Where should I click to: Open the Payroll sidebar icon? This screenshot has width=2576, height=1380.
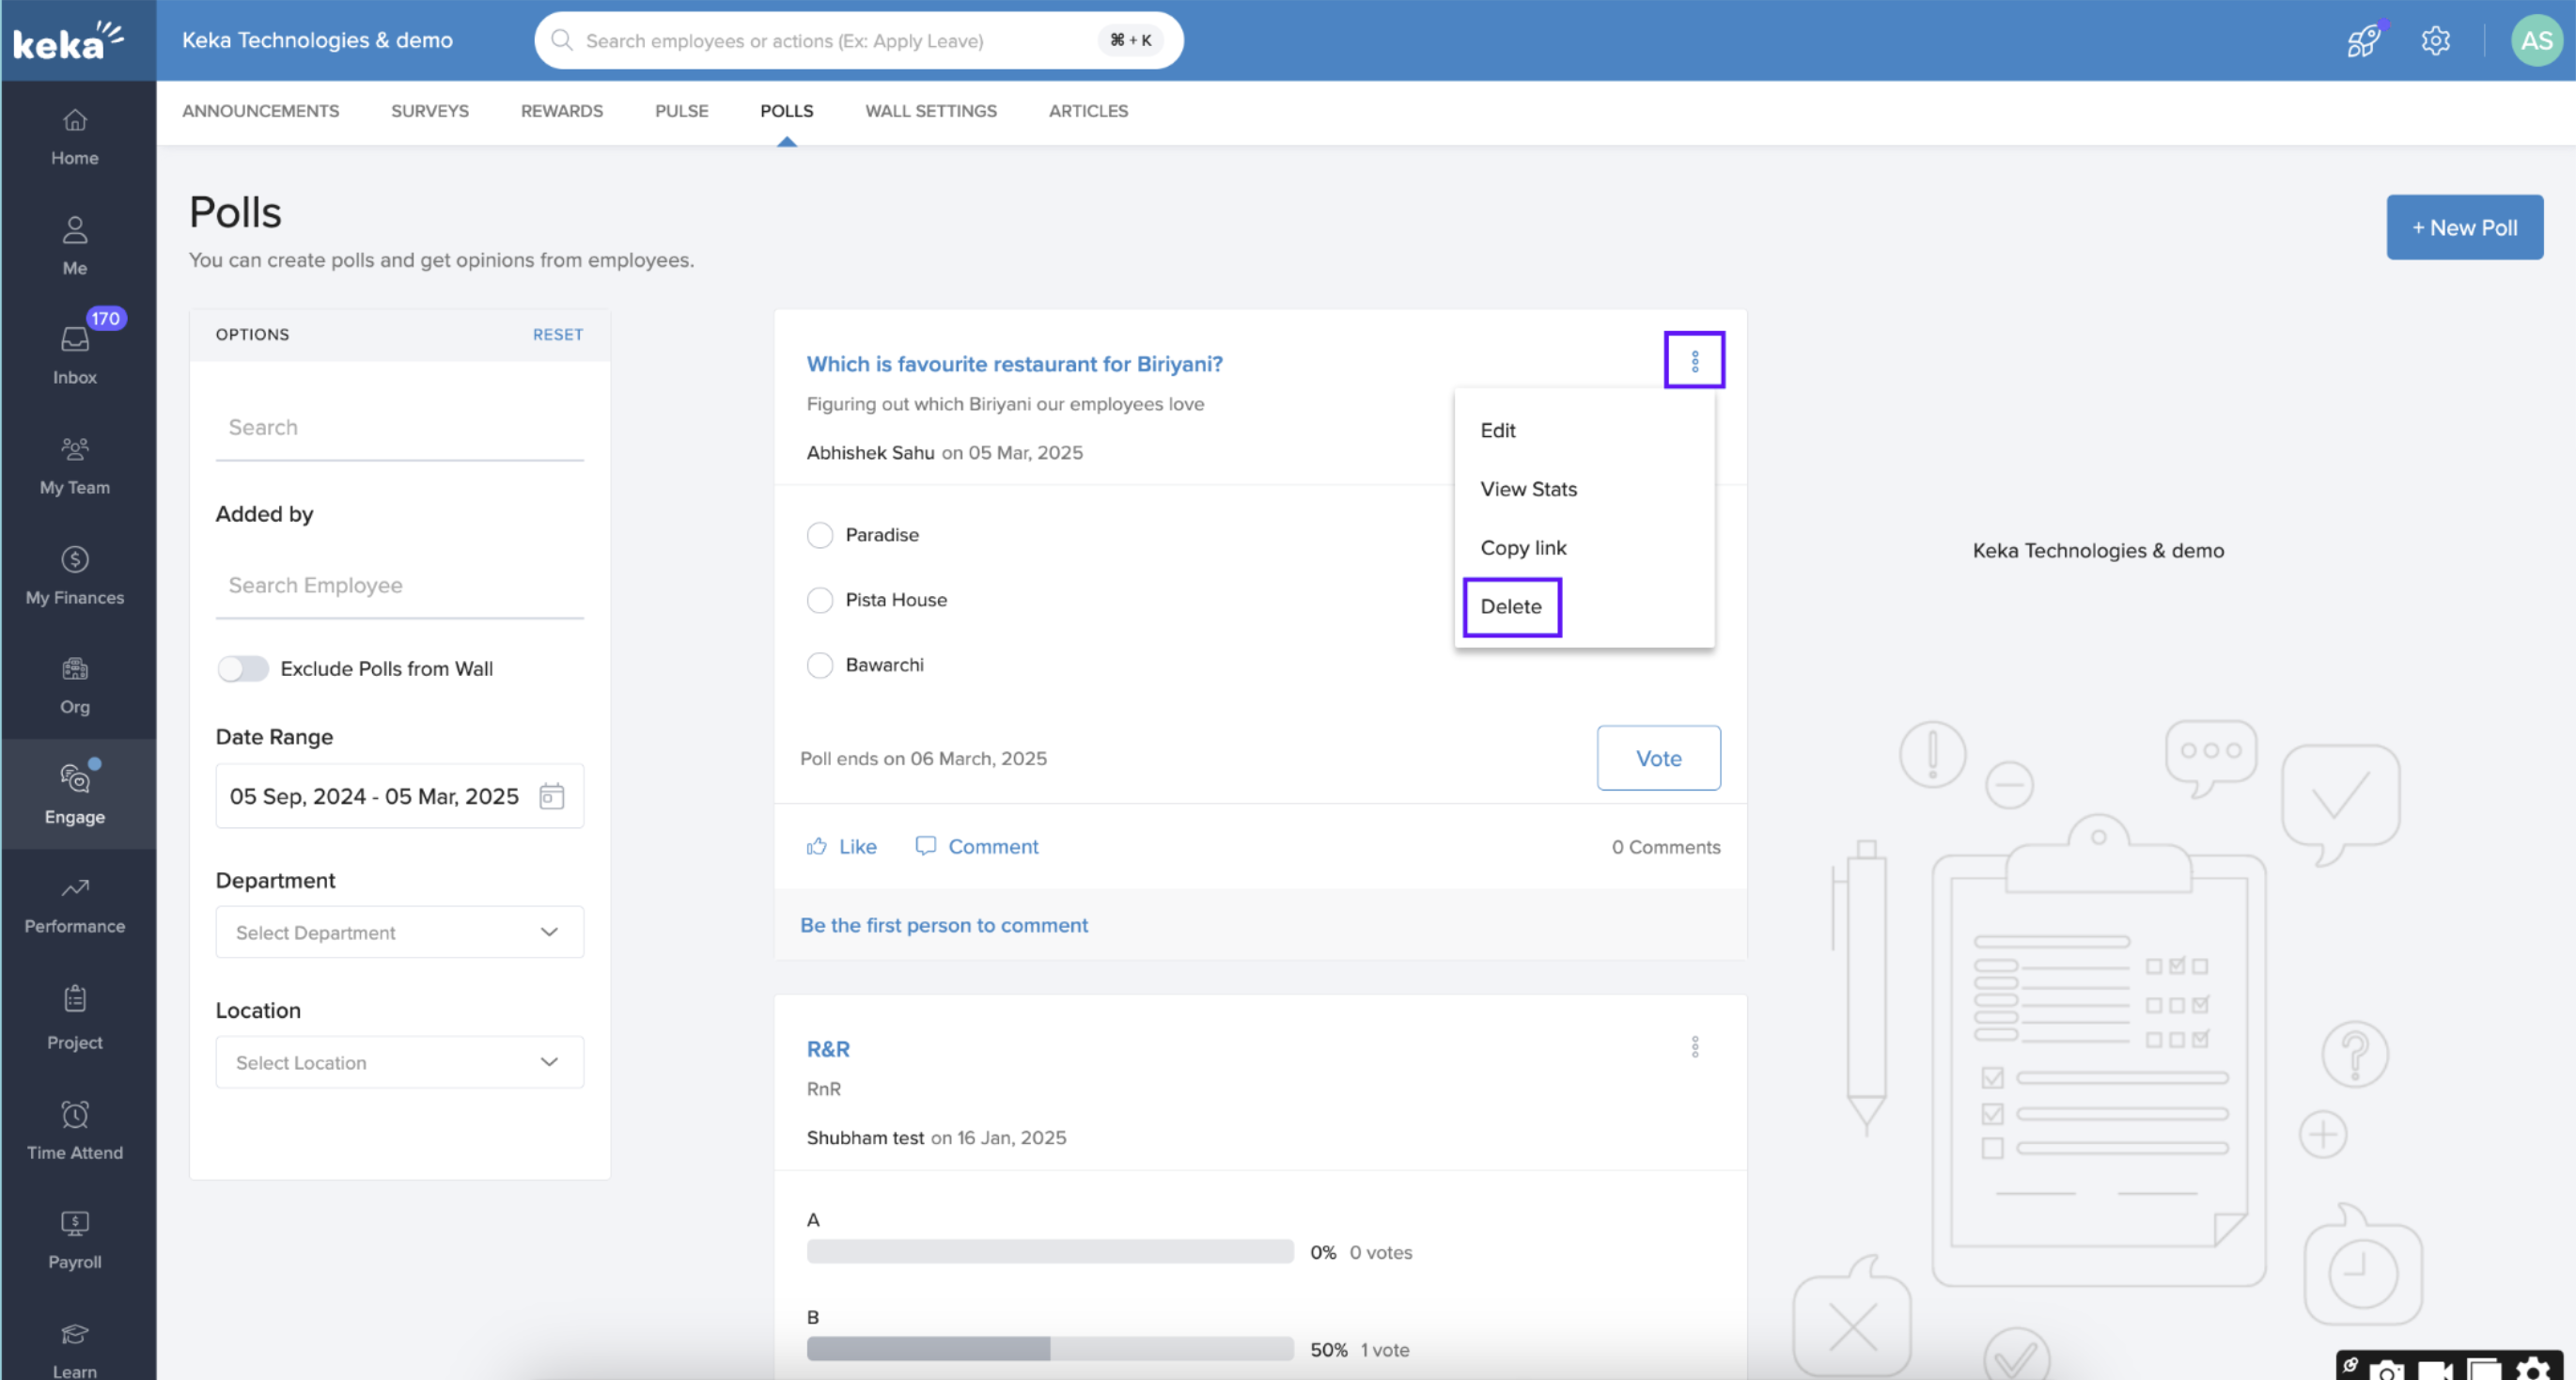75,1224
